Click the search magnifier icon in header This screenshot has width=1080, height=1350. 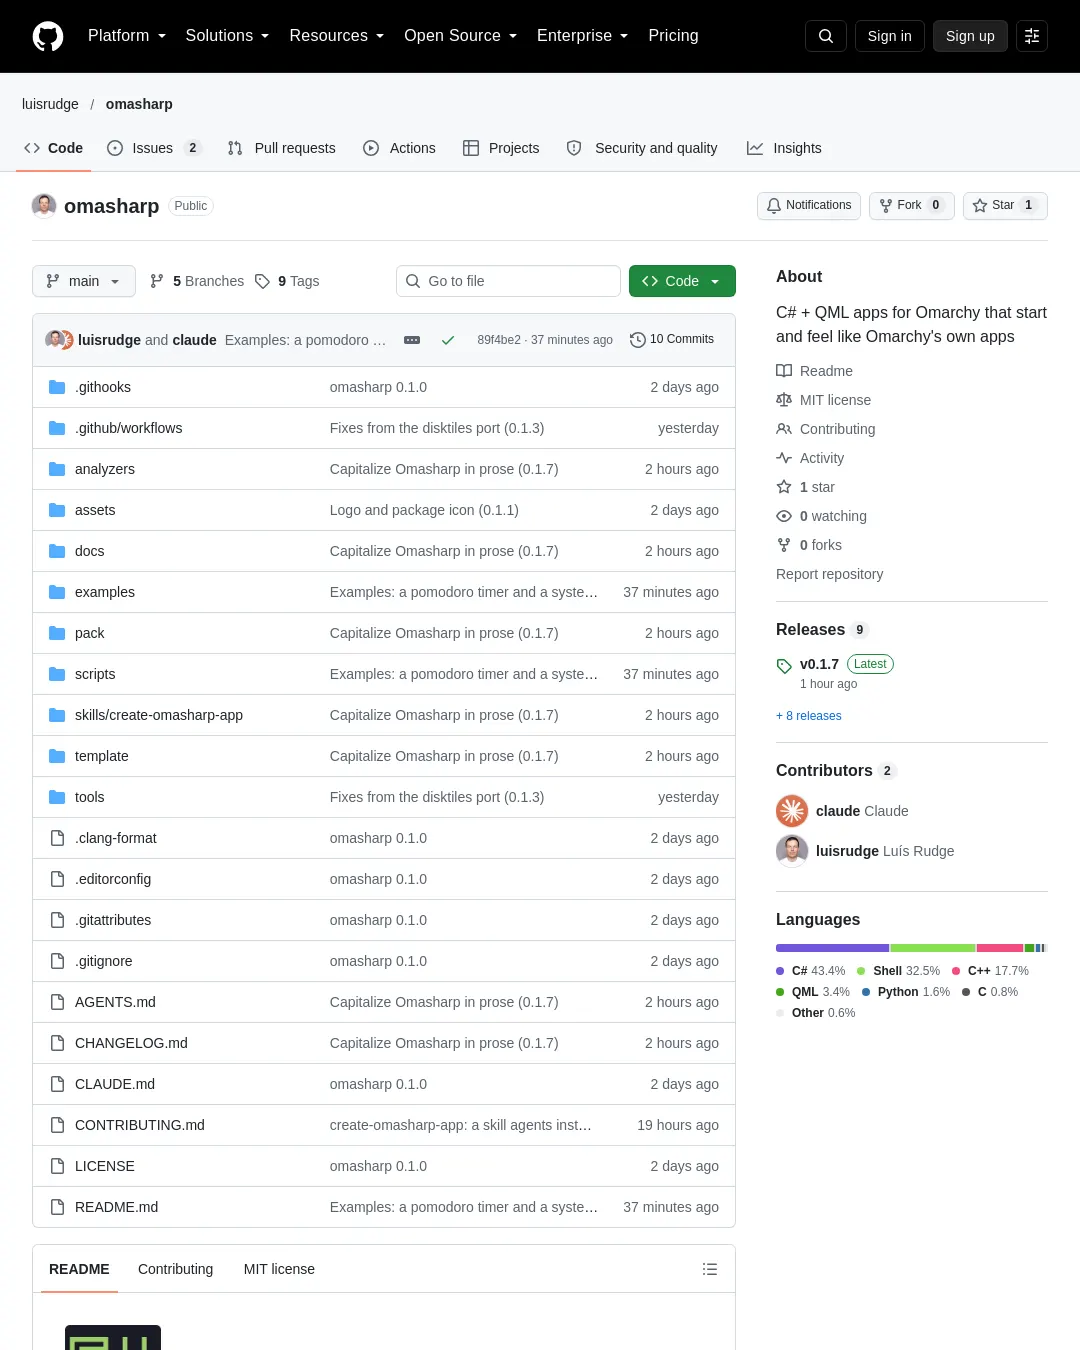click(826, 36)
